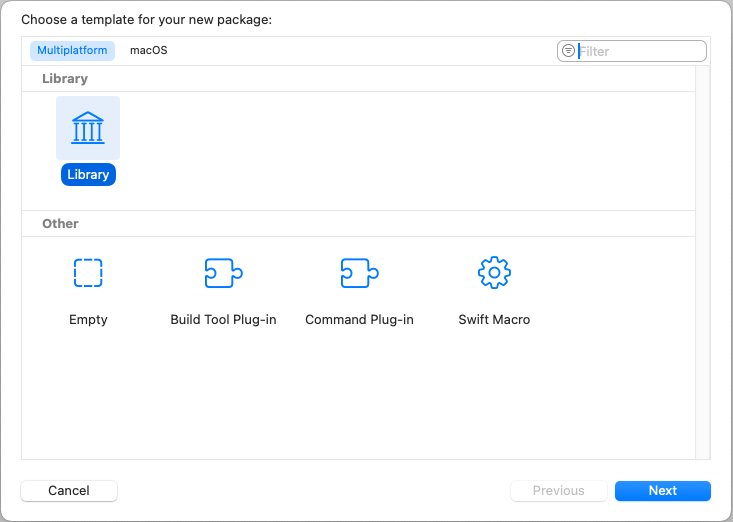
Task: Switch to the Multiplatform tab
Action: click(x=72, y=50)
